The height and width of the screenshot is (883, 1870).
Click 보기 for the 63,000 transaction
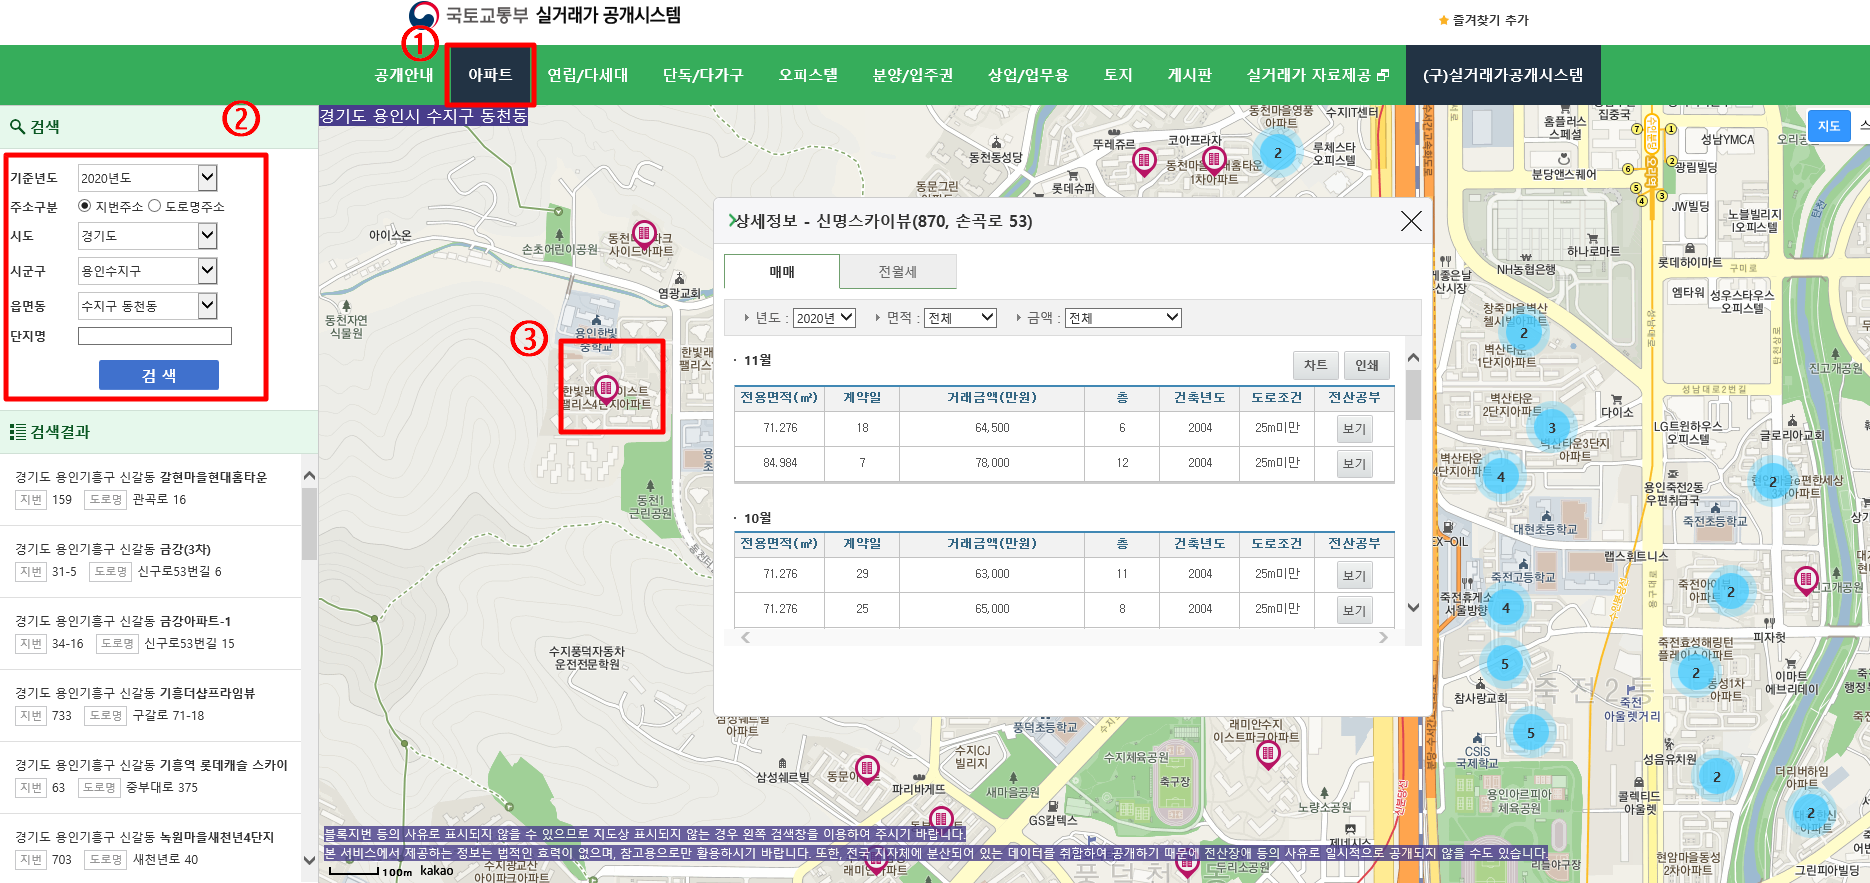[1354, 575]
